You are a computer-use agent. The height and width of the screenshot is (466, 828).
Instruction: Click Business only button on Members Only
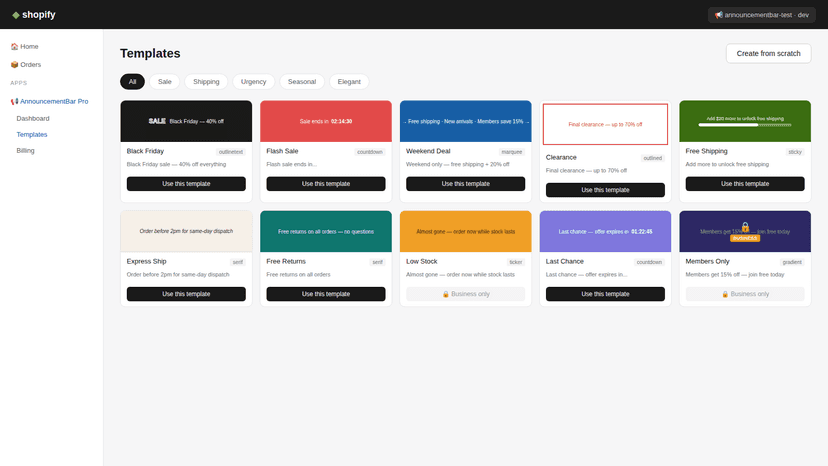(745, 294)
